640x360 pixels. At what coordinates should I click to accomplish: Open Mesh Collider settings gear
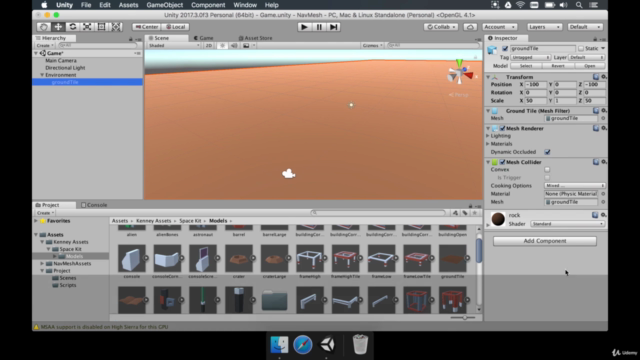[x=603, y=162]
